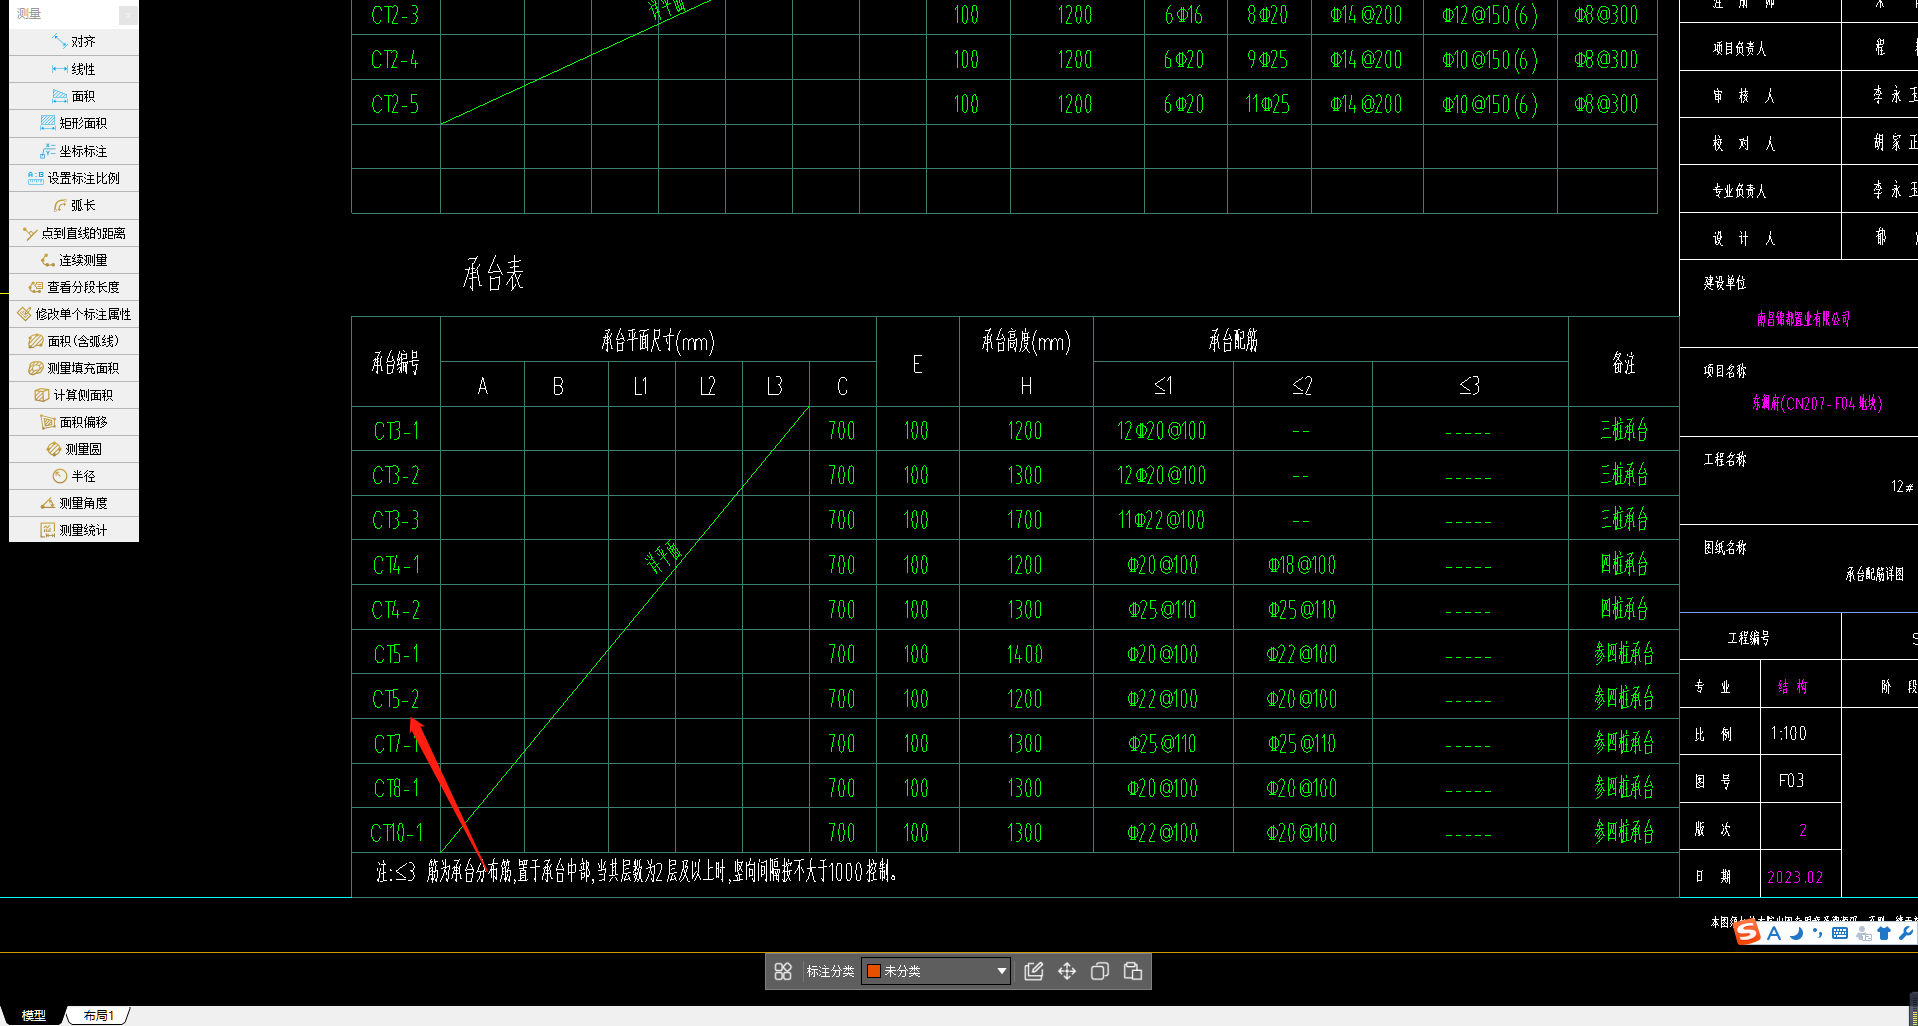The image size is (1918, 1026).
Task: Toggle Sogou punctuation mode icon
Action: (1817, 933)
